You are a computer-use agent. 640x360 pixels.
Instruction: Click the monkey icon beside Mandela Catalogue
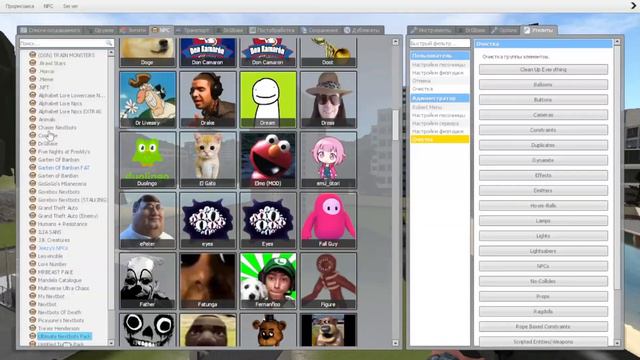pos(33,280)
